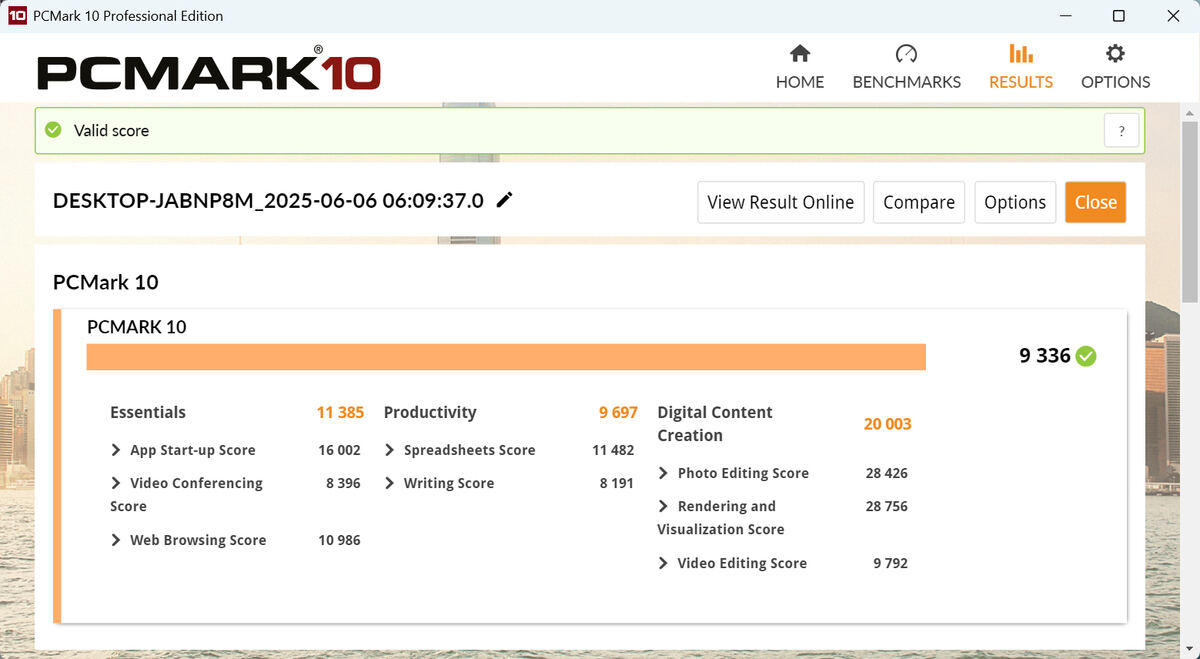The height and width of the screenshot is (659, 1200).
Task: Click the green valid score checkmark icon
Action: (x=54, y=130)
